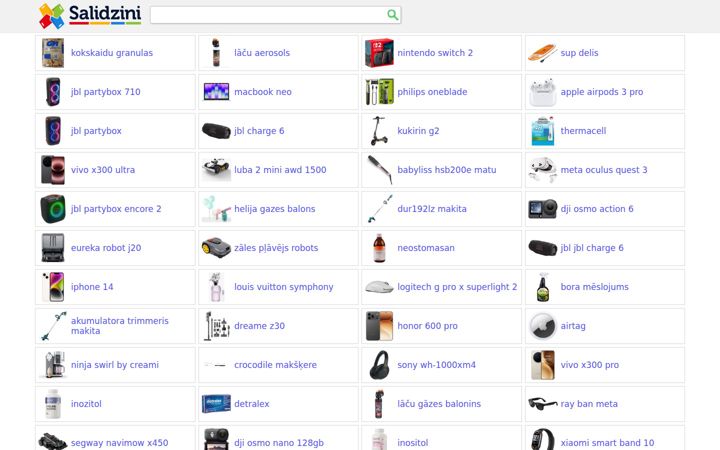
Task: Open the dji osmo nano 128gb link
Action: coord(279,443)
